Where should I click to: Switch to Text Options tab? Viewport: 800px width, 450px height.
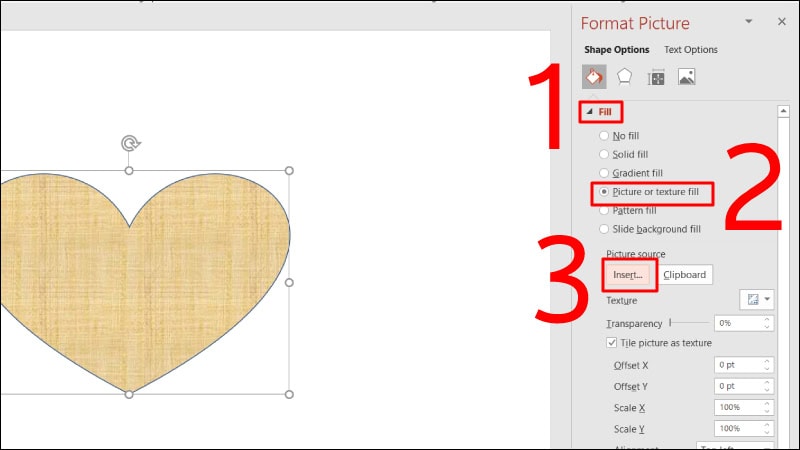(x=690, y=49)
